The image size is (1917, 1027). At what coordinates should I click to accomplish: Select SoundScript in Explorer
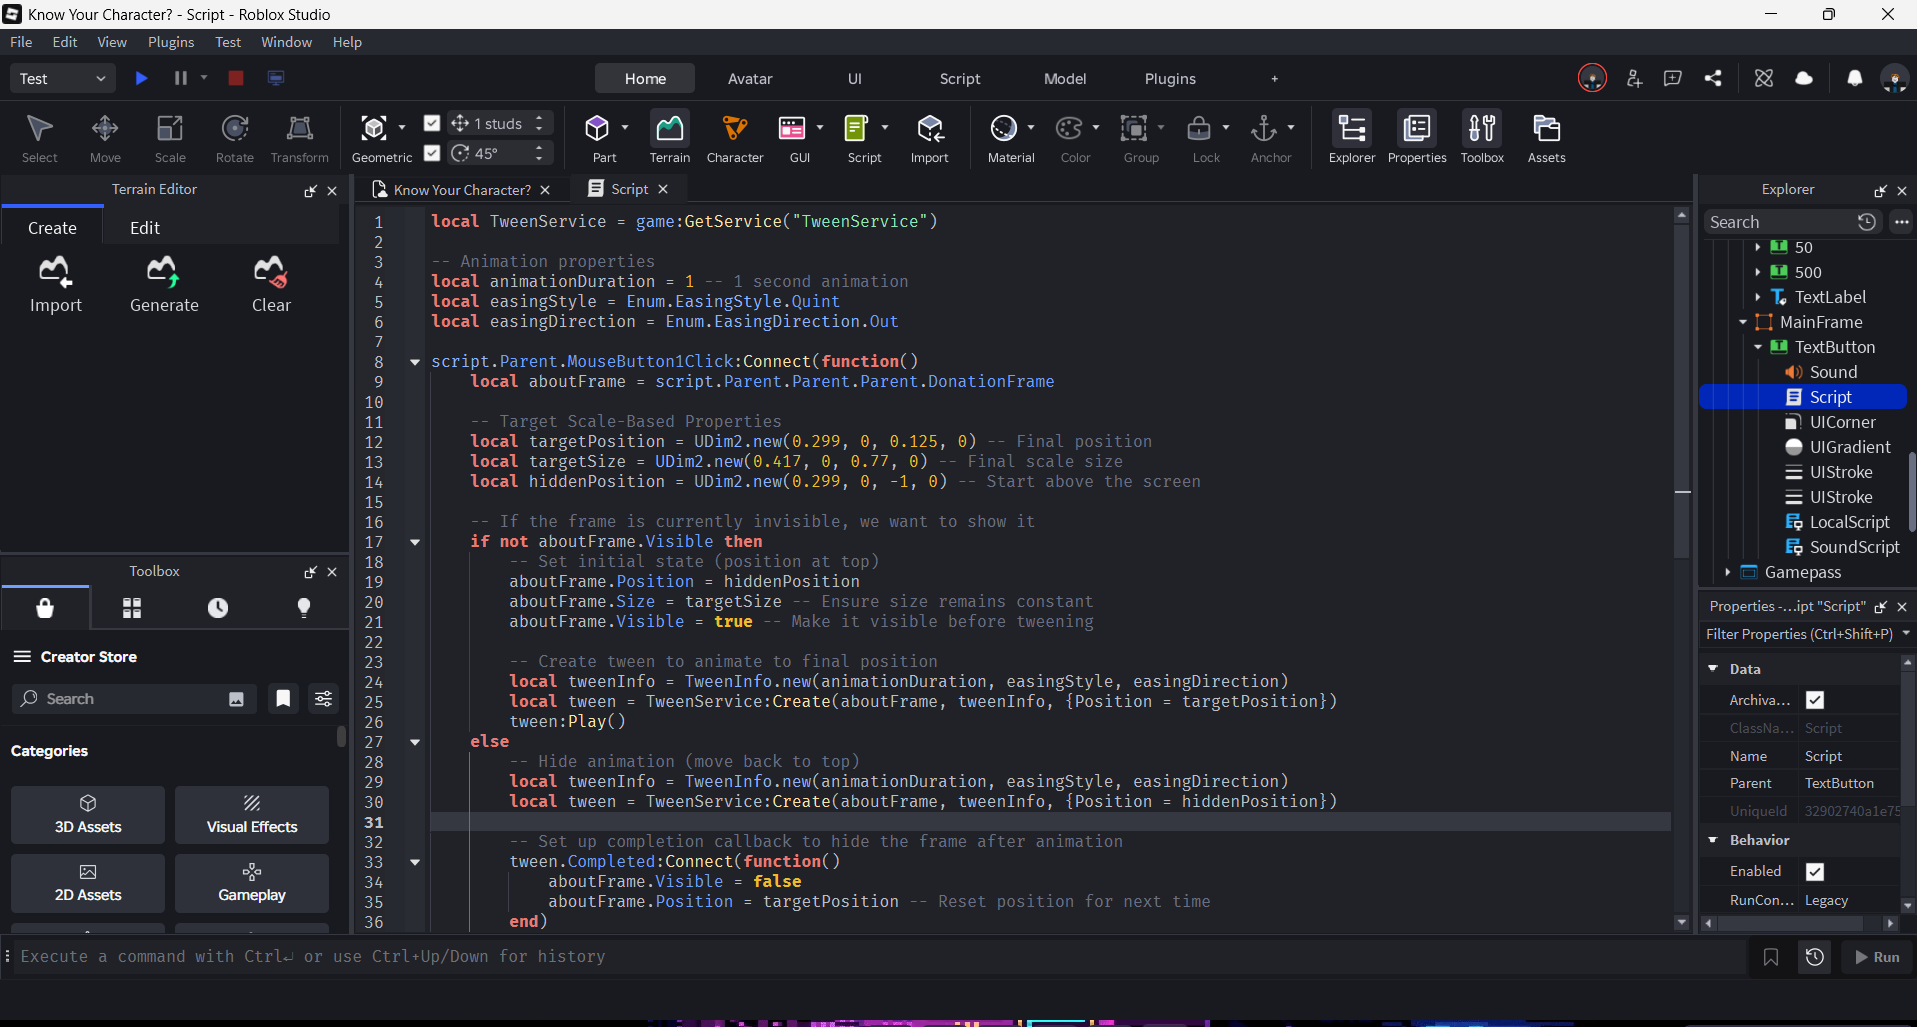(x=1853, y=547)
